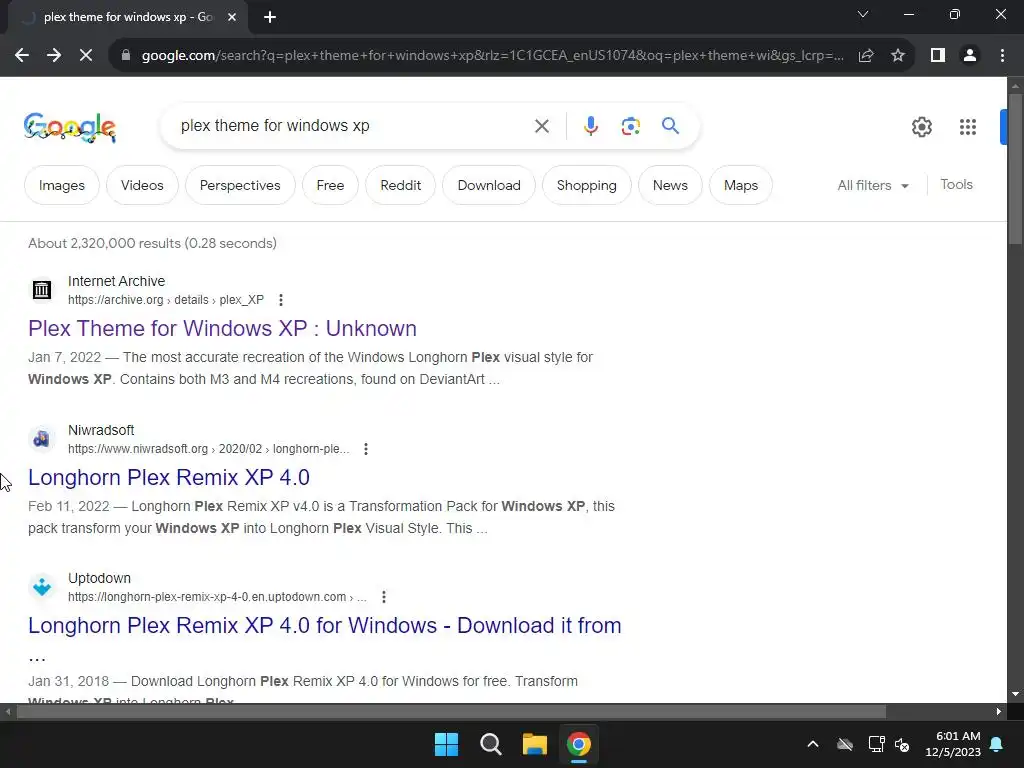The height and width of the screenshot is (768, 1024).
Task: Close the plex theme search tab
Action: click(232, 18)
